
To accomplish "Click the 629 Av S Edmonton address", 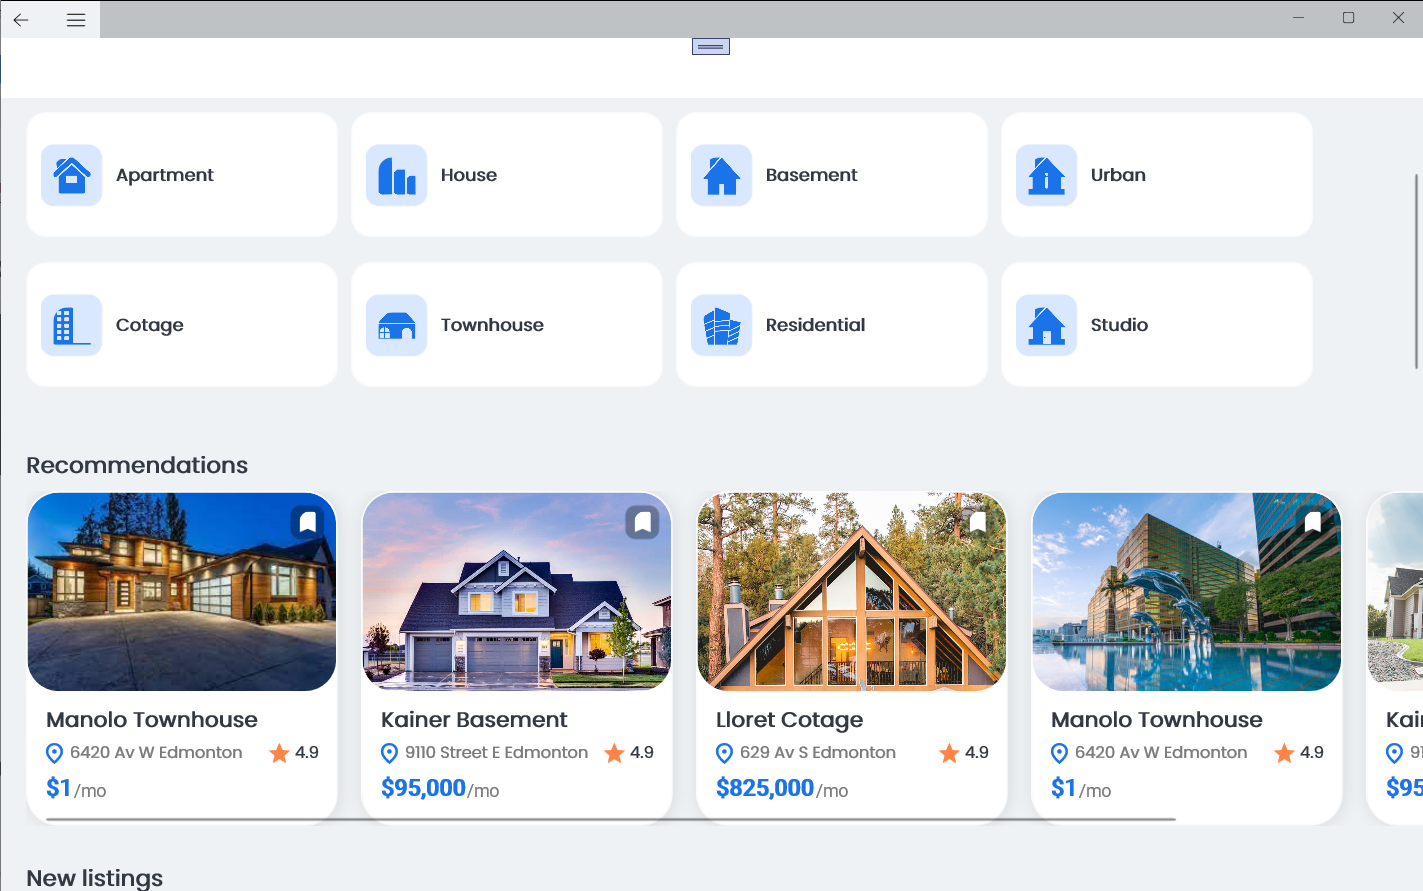I will coord(818,752).
